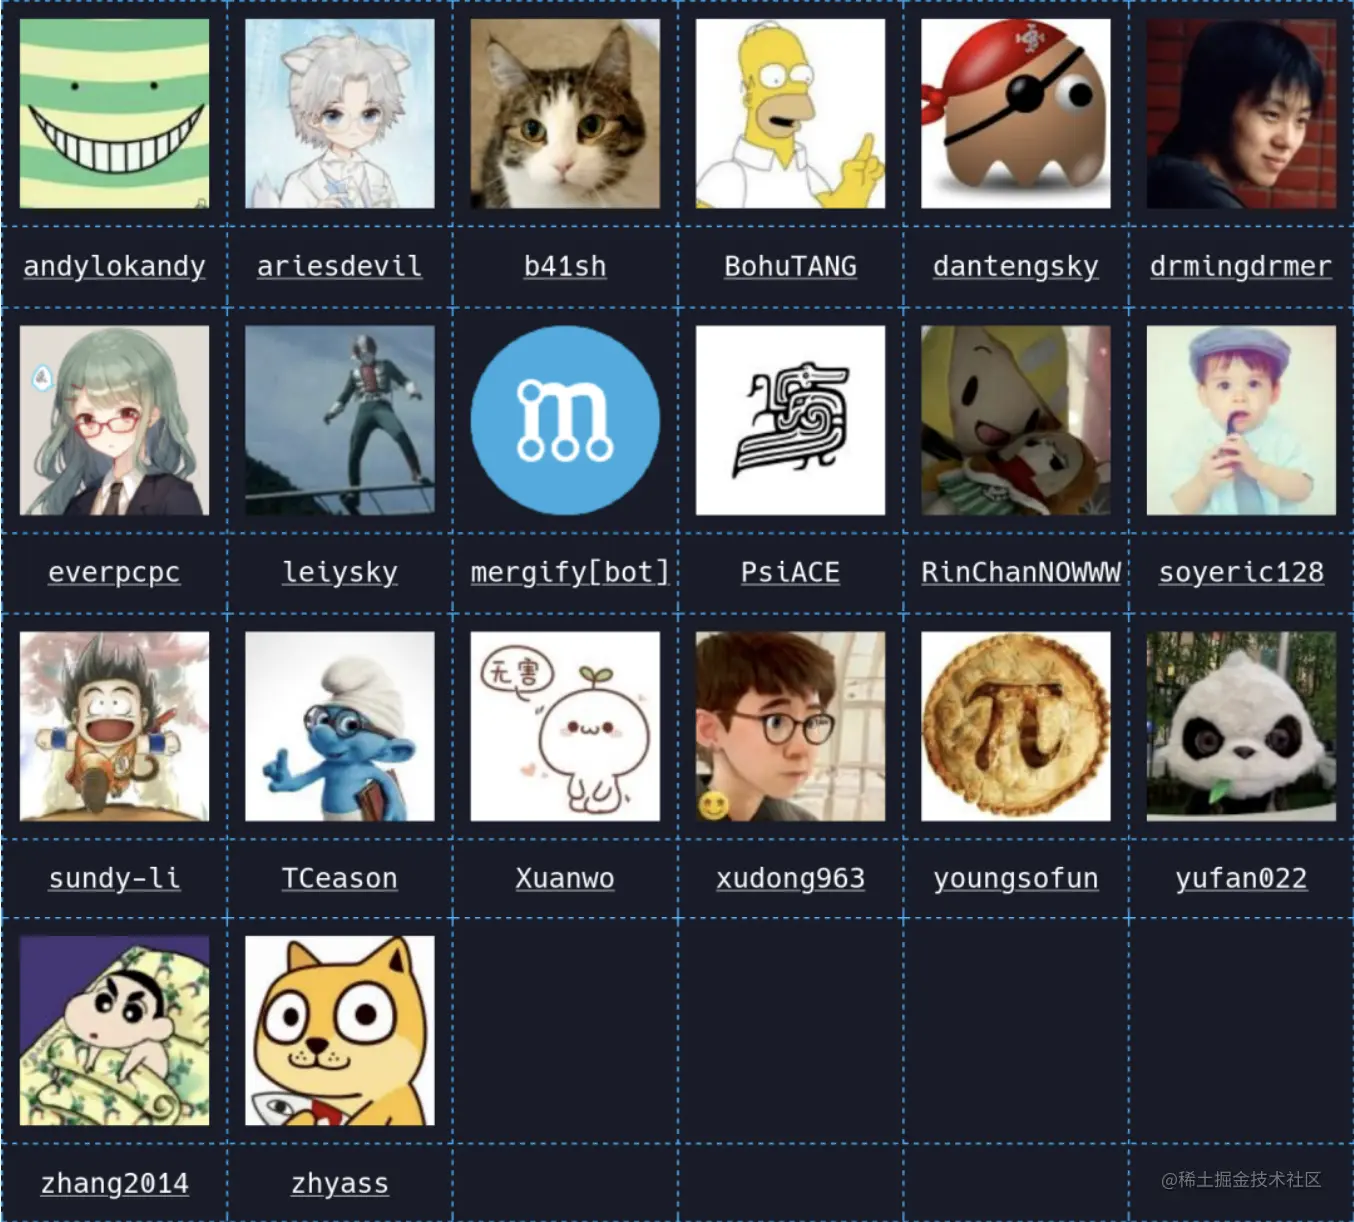Click Xuanwo's white sprout character avatar
Viewport: 1354px width, 1222px height.
(565, 726)
